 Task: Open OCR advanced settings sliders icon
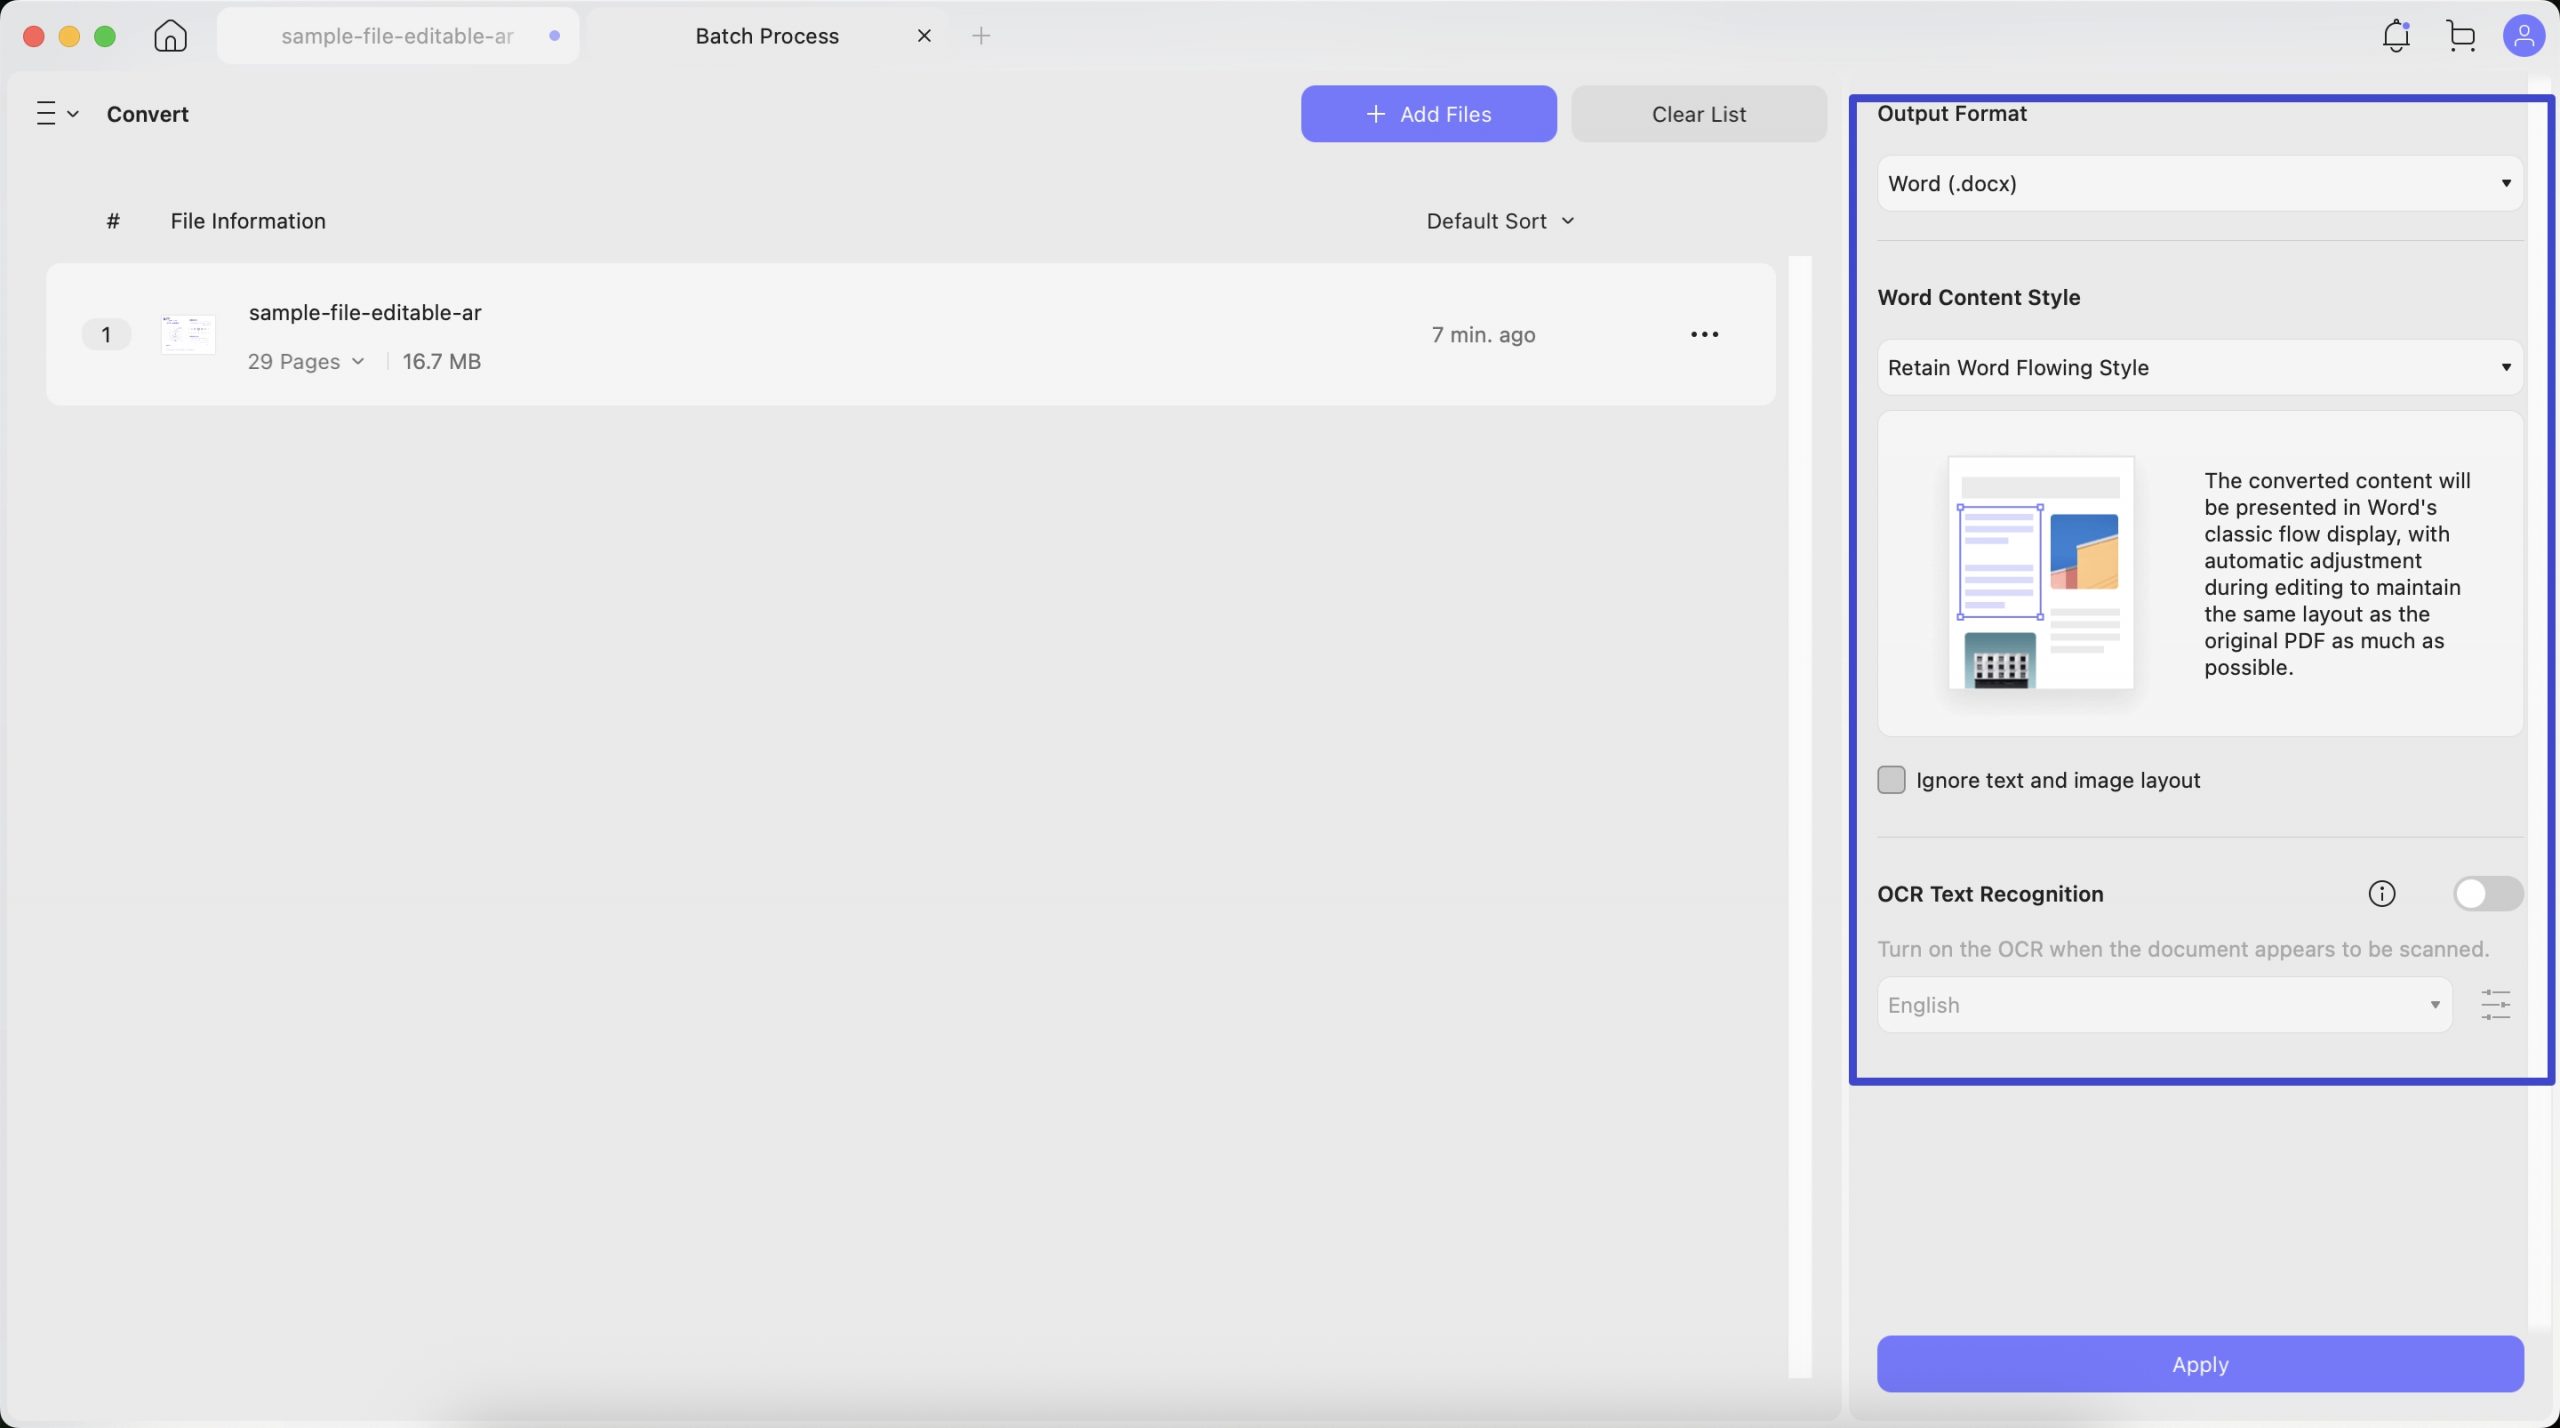2495,1005
